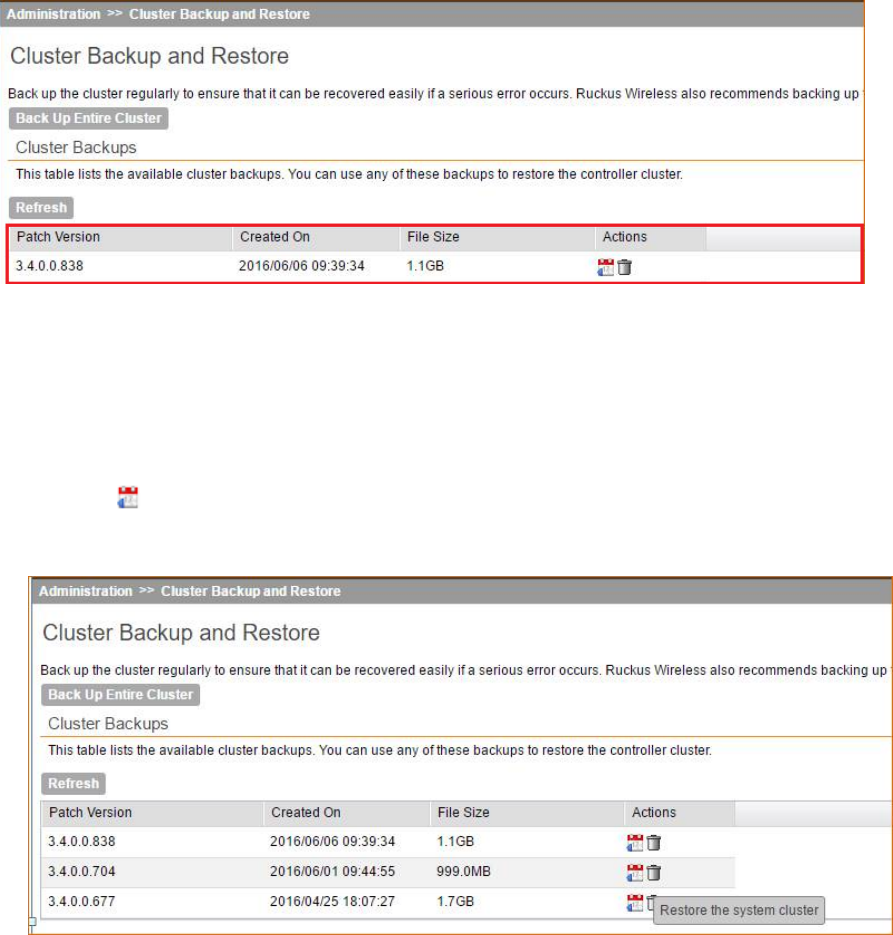Click 1.1GB file size in upper table
Image resolution: width=893 pixels, height=935 pixels.
click(425, 266)
